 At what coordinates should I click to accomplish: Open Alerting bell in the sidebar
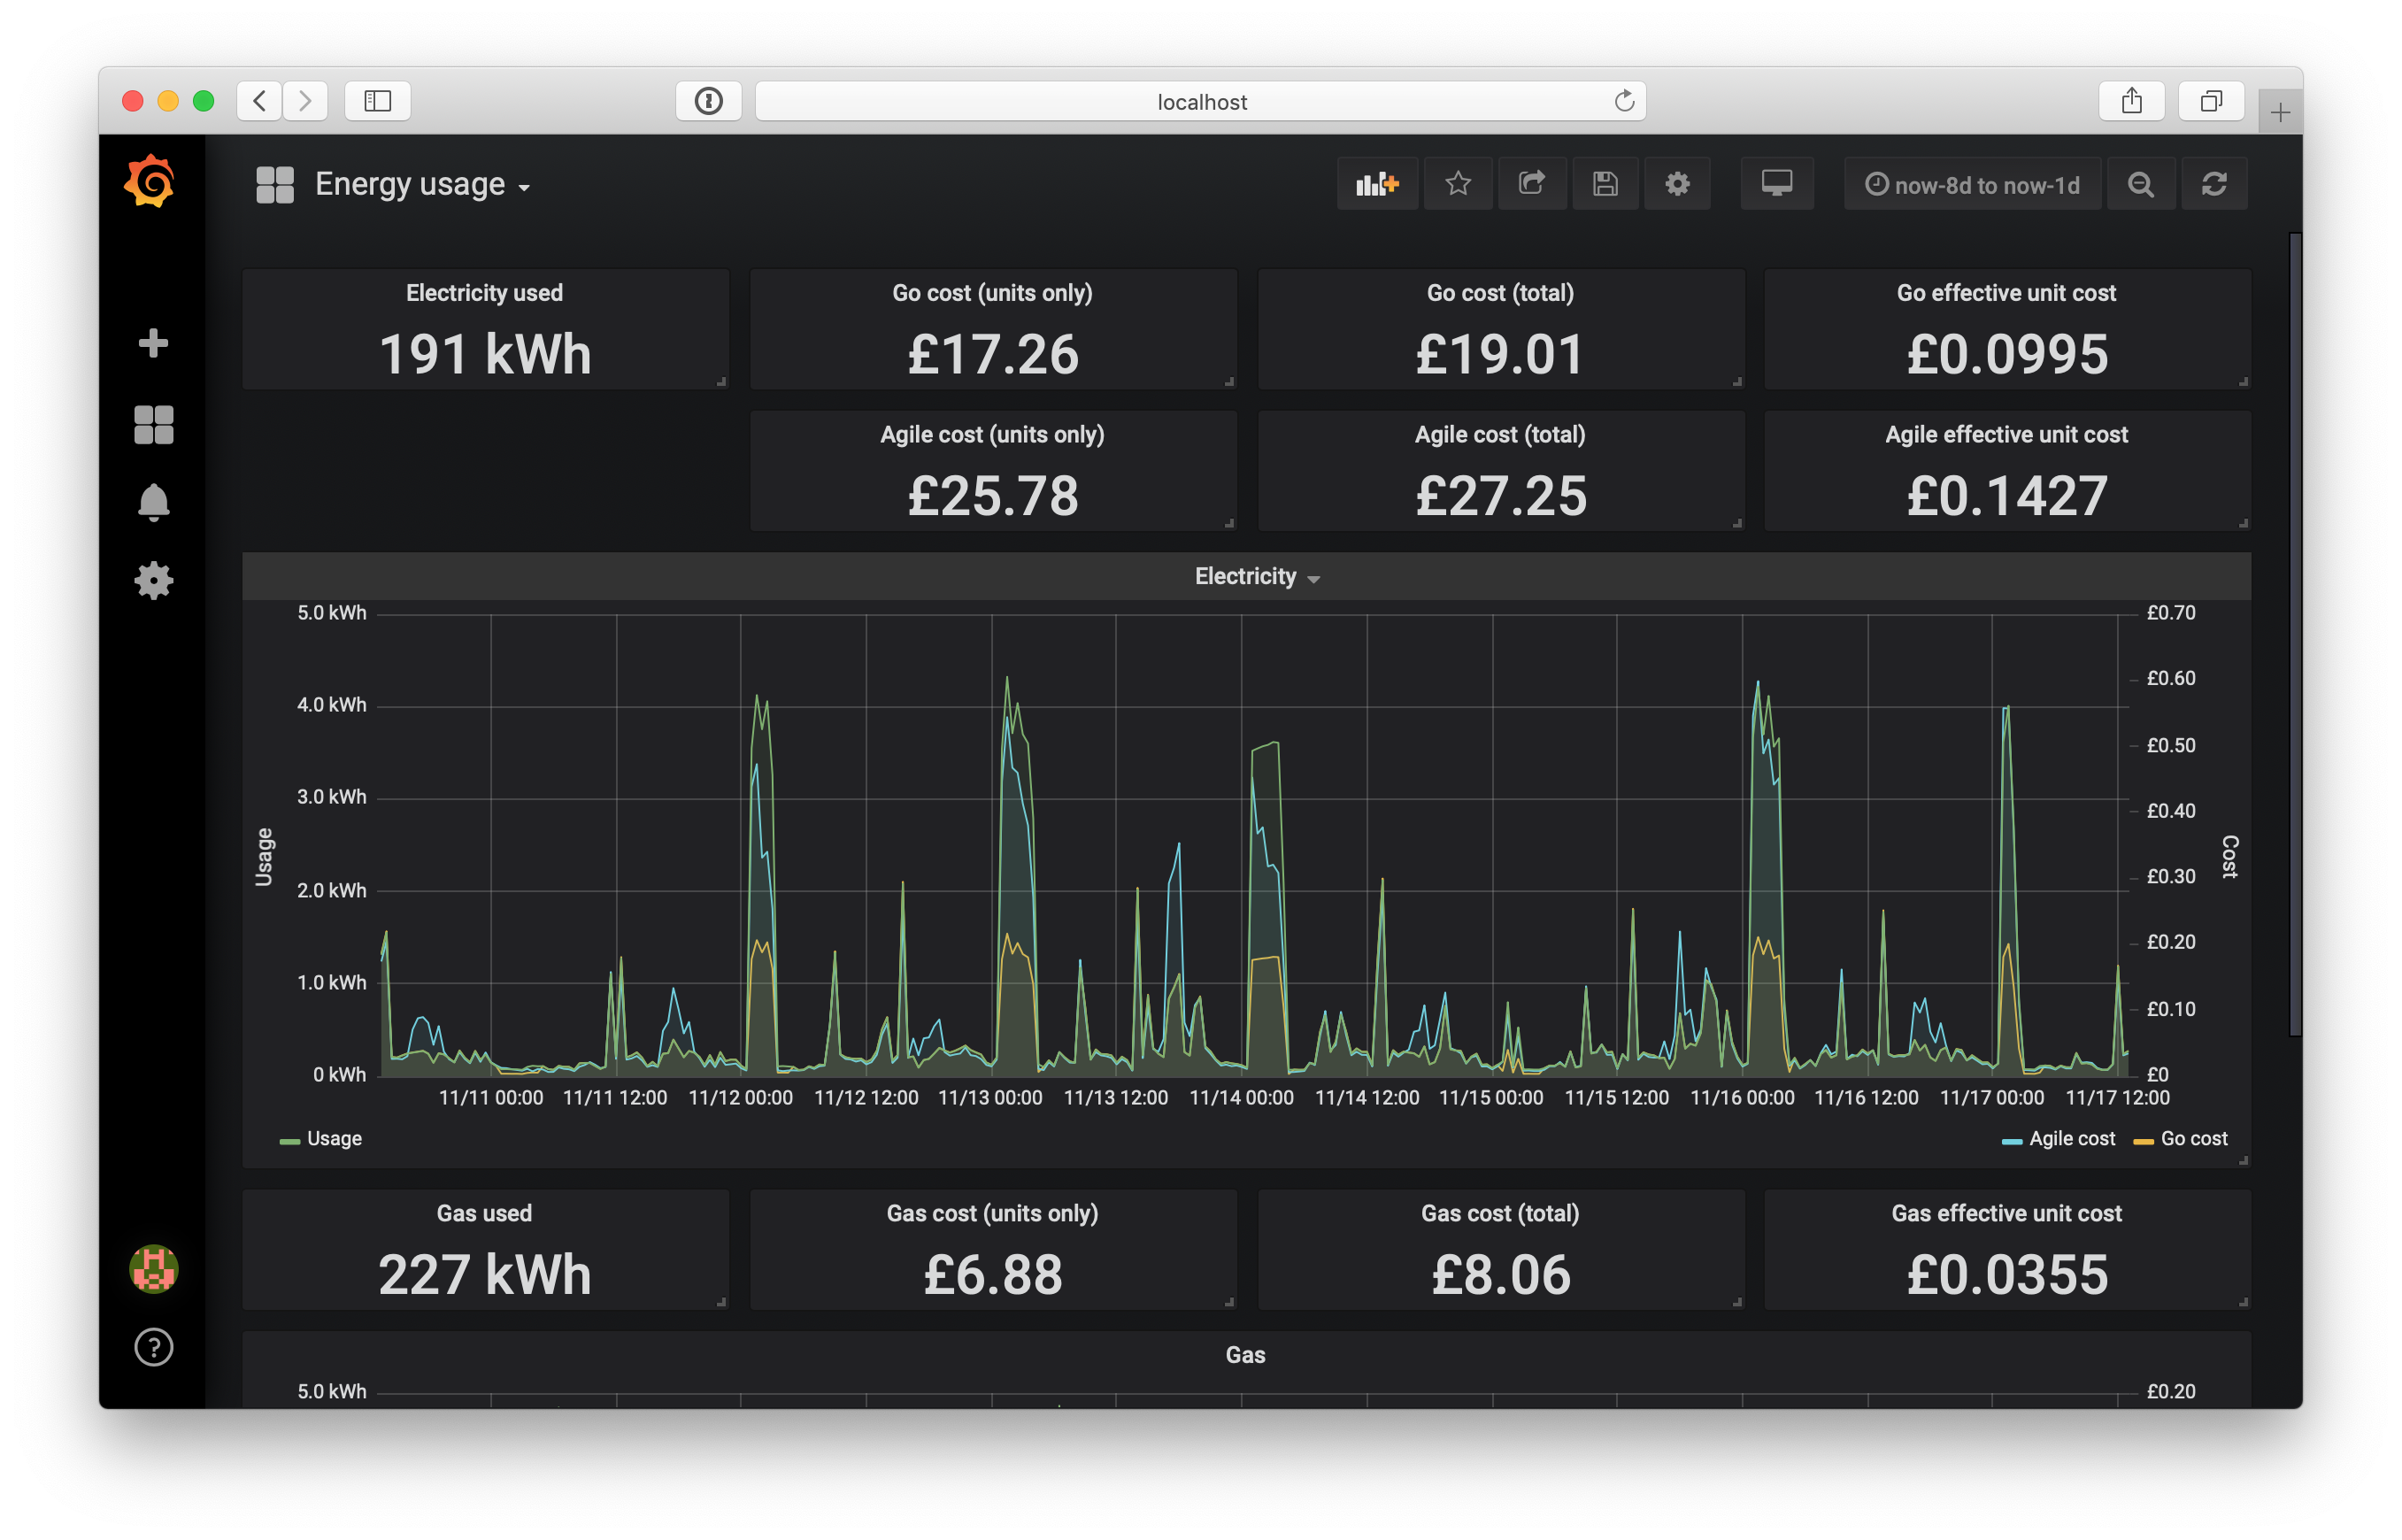153,502
